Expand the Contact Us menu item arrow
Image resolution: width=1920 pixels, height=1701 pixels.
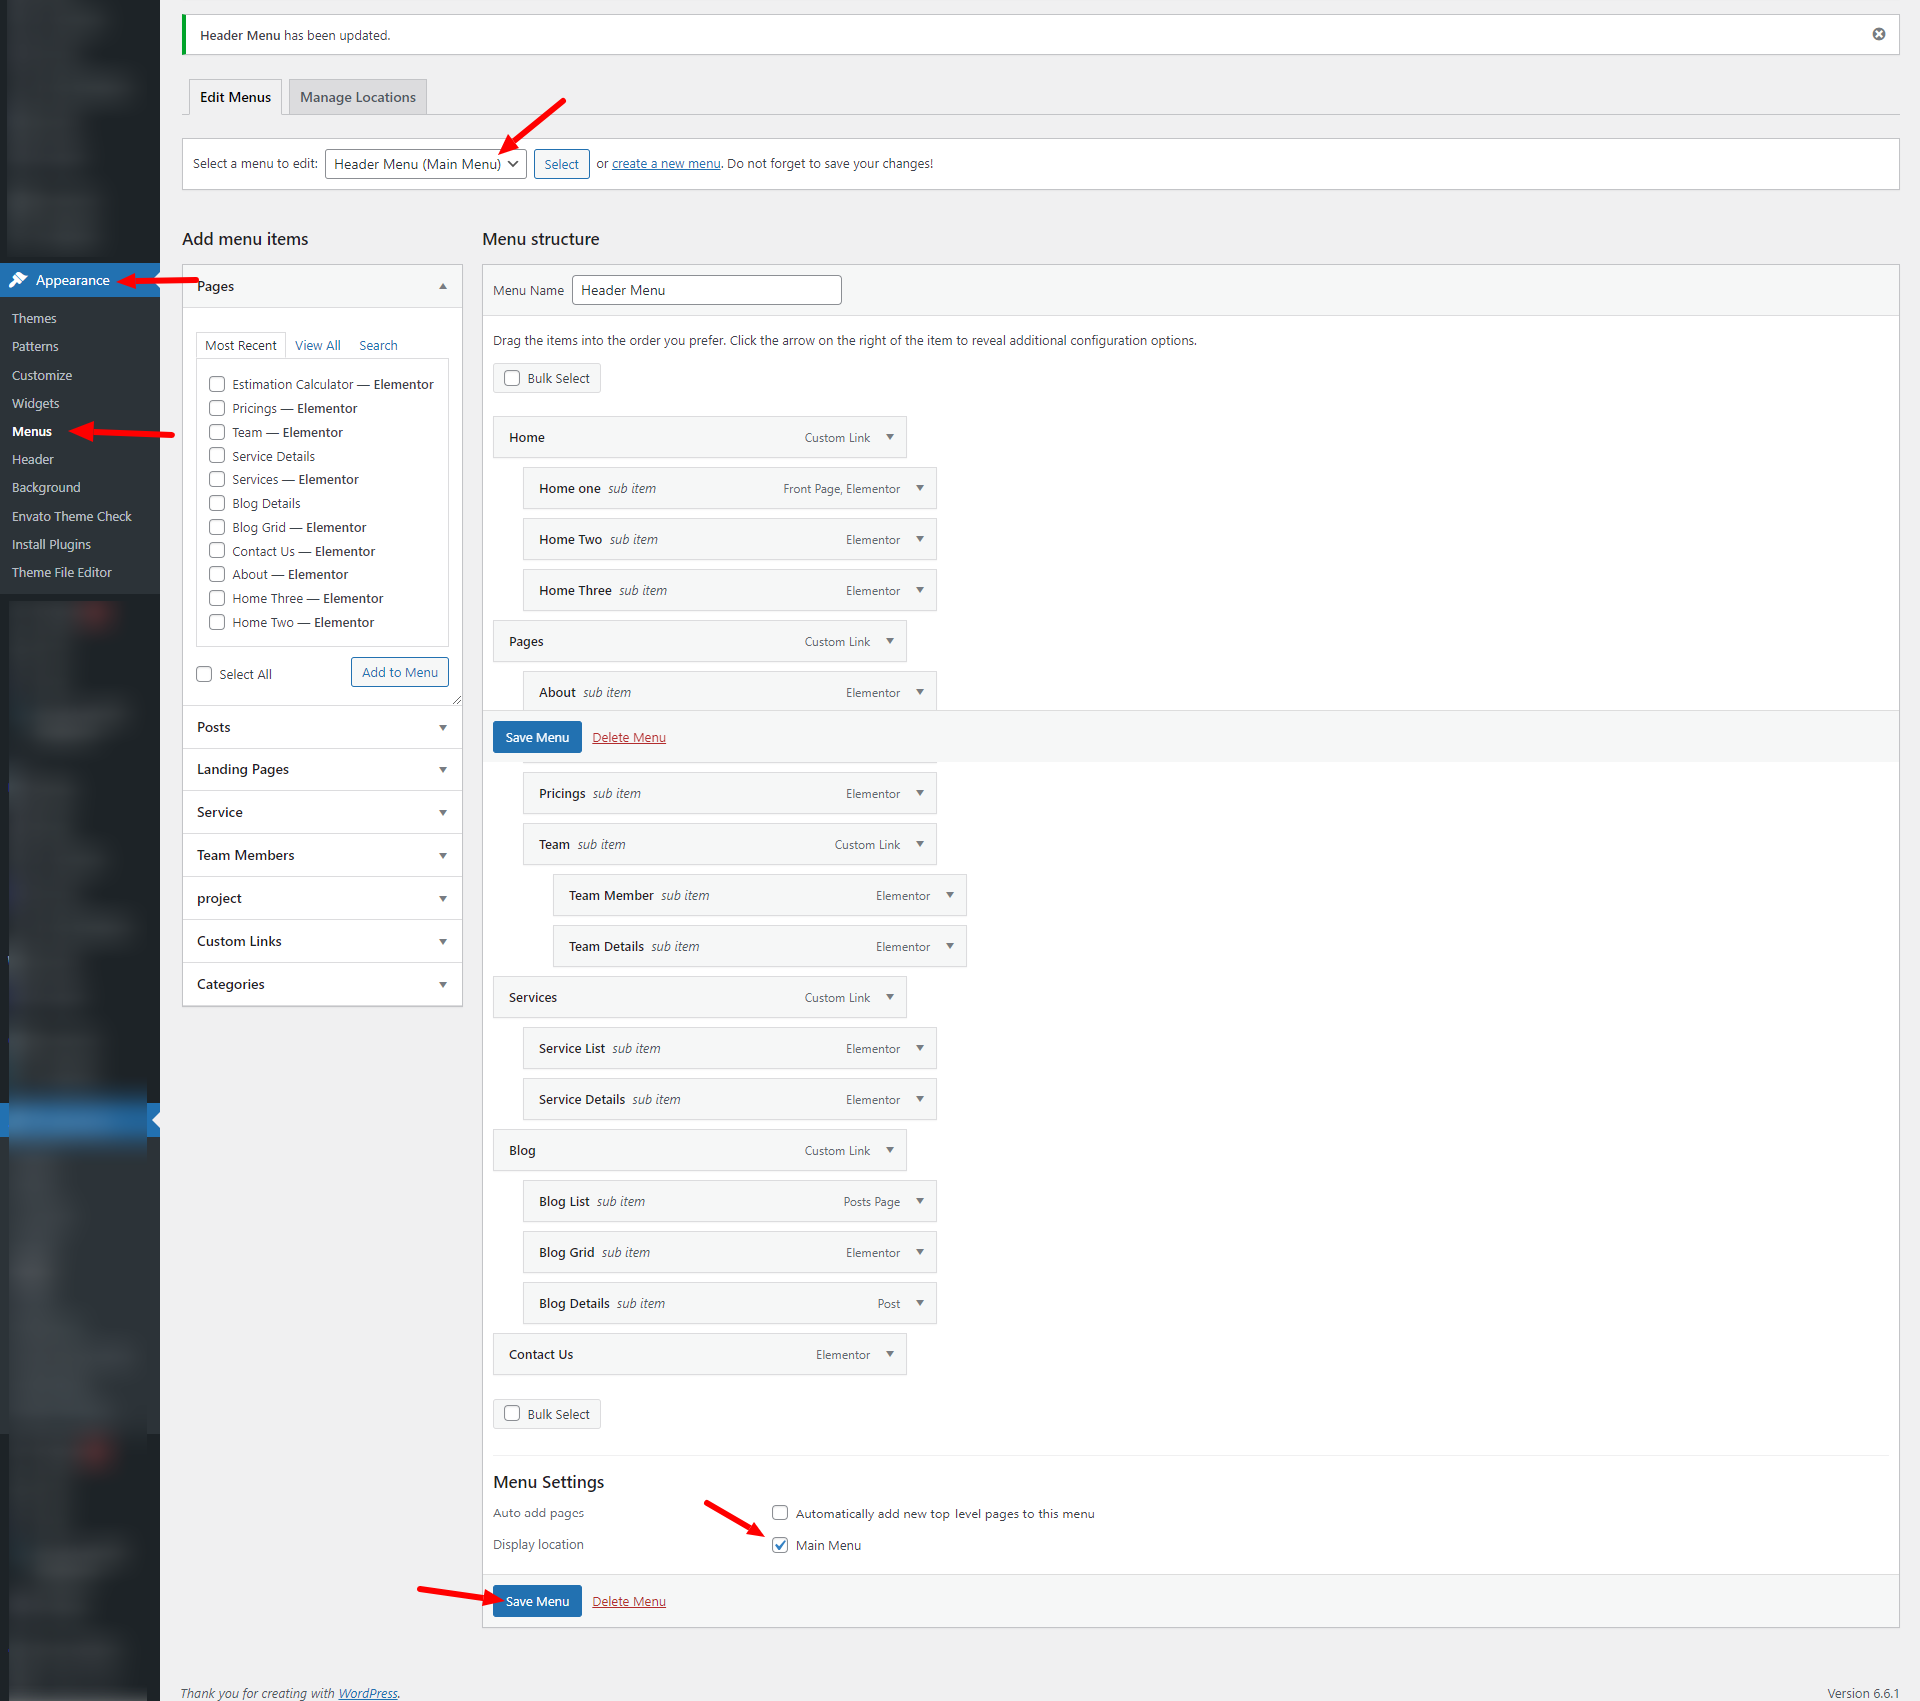(x=890, y=1354)
